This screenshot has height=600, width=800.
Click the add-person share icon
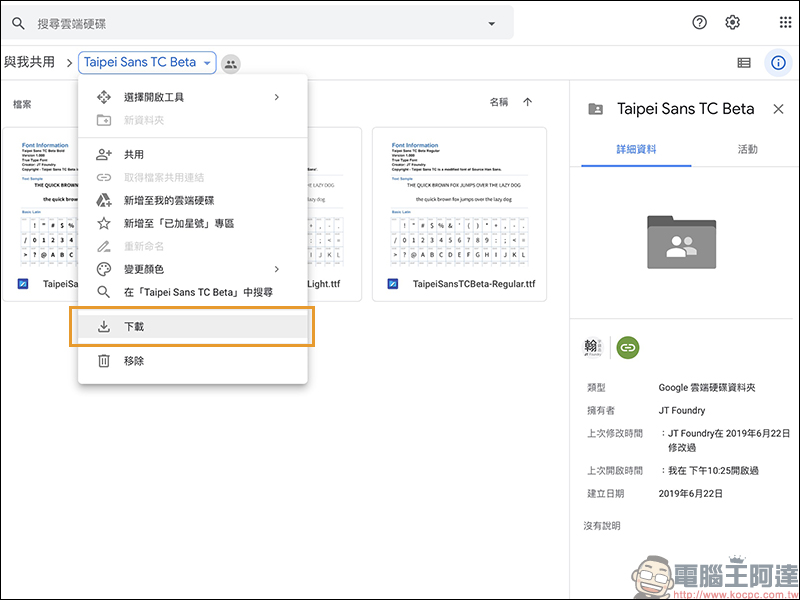click(104, 155)
